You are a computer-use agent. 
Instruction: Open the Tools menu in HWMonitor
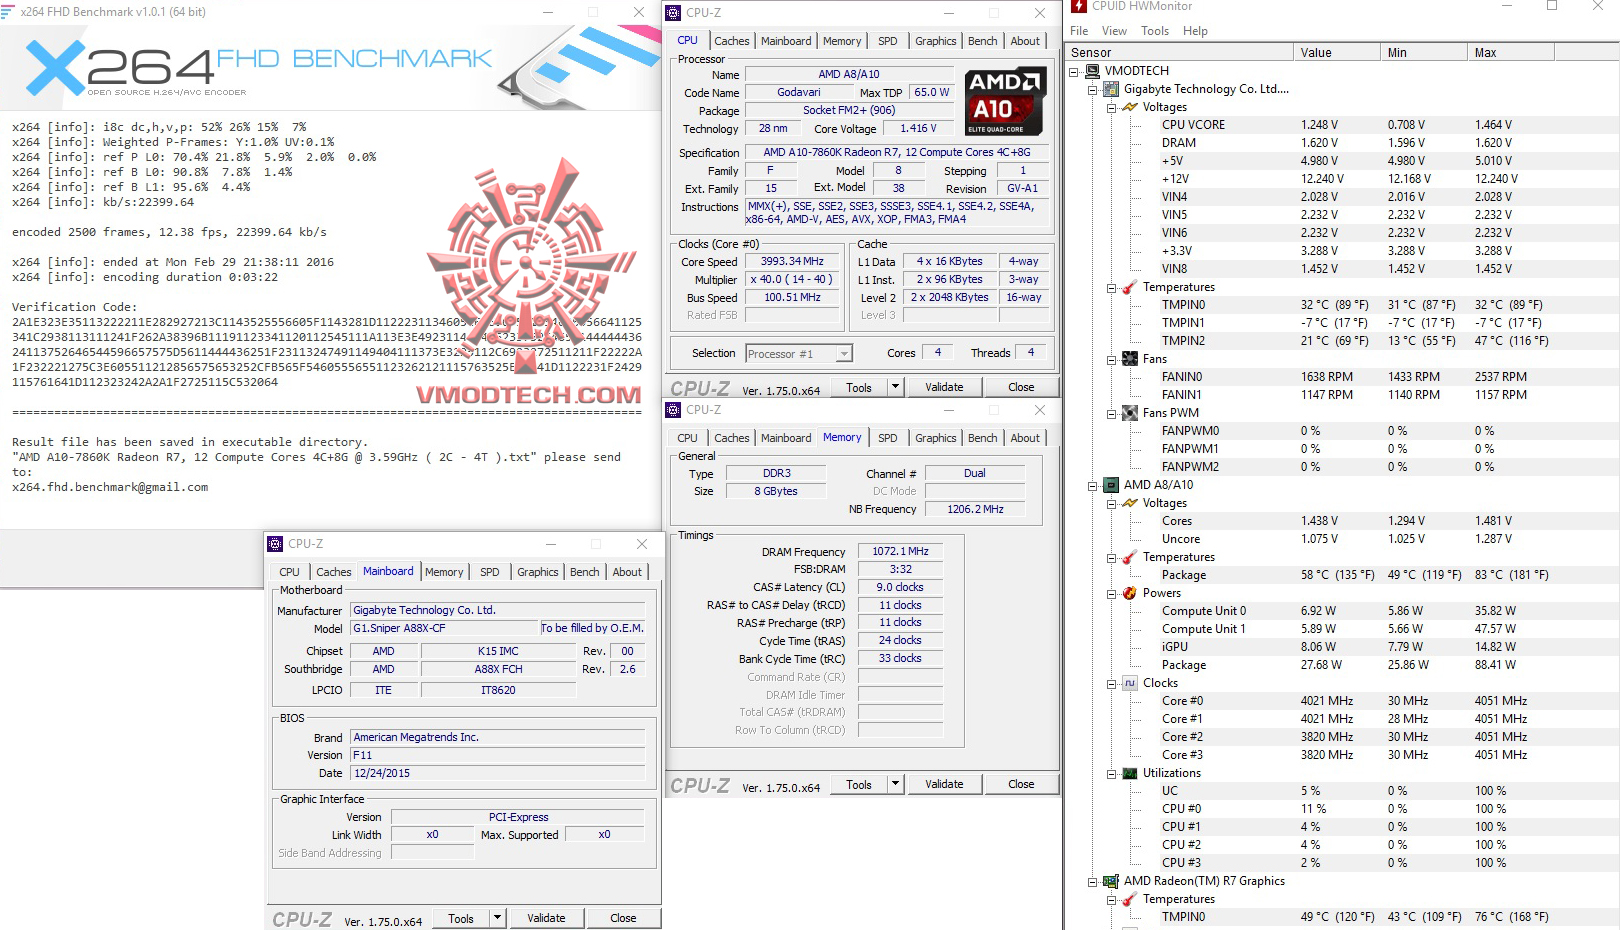click(x=1155, y=31)
